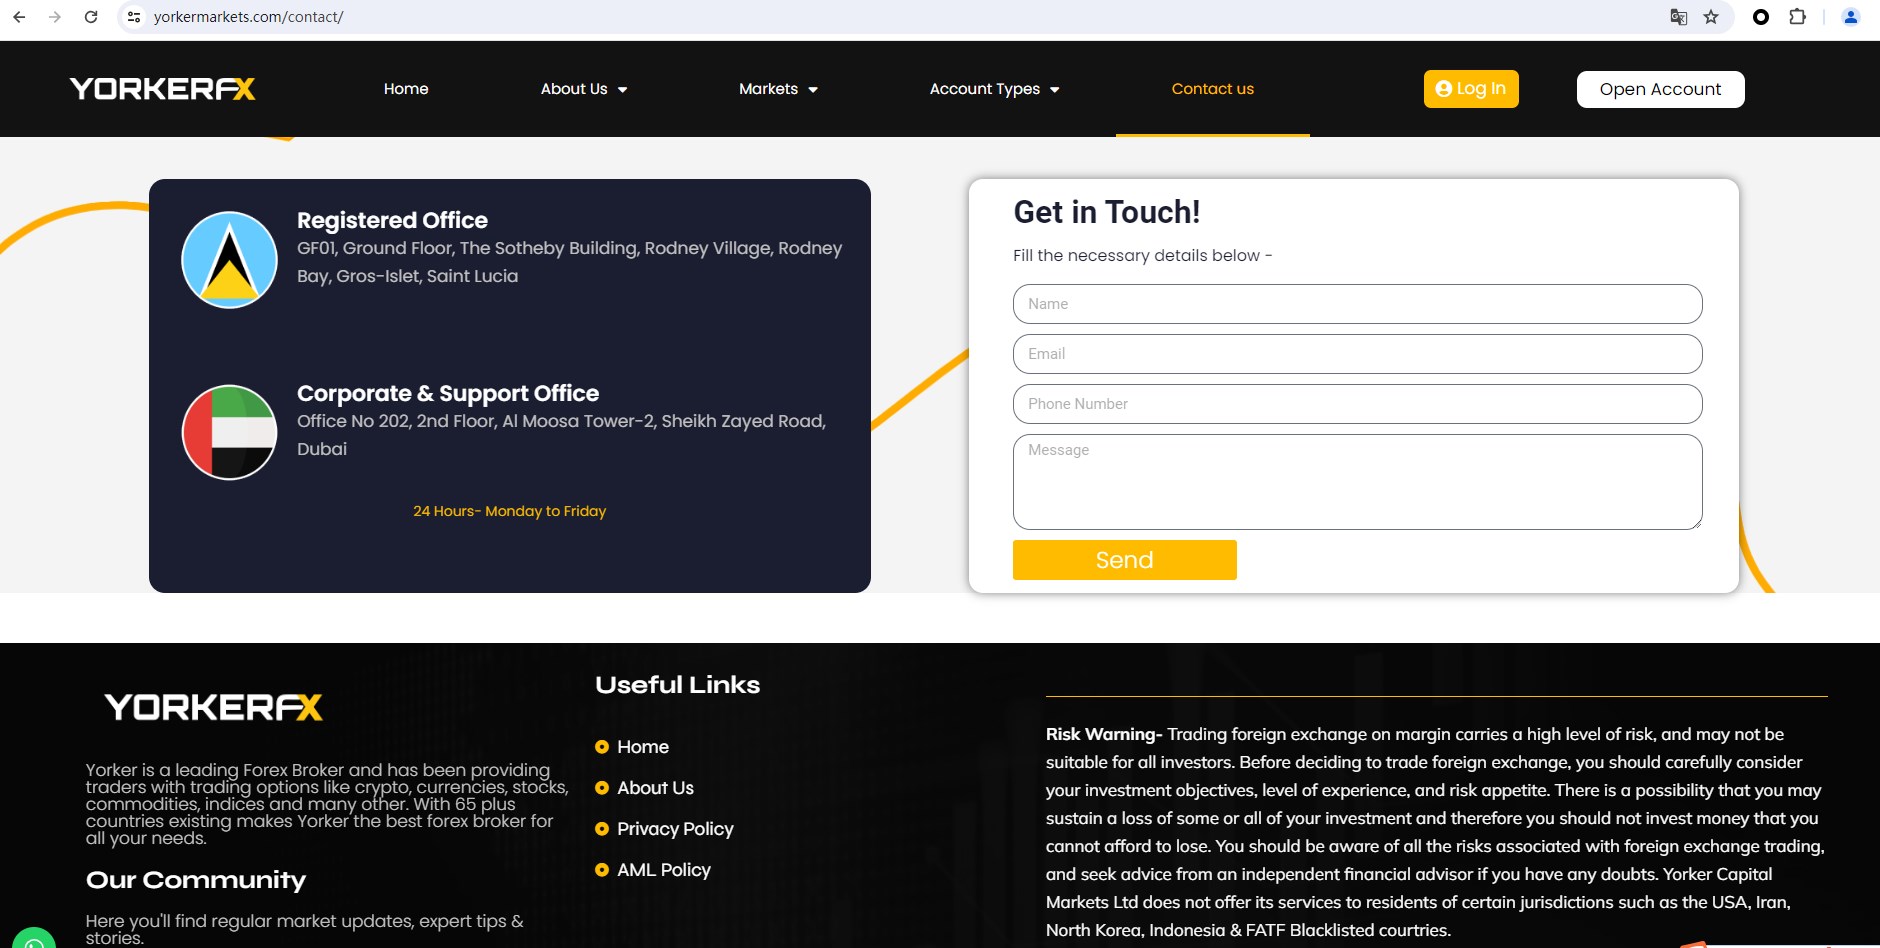
Task: Open the AML Policy link
Action: click(x=664, y=870)
